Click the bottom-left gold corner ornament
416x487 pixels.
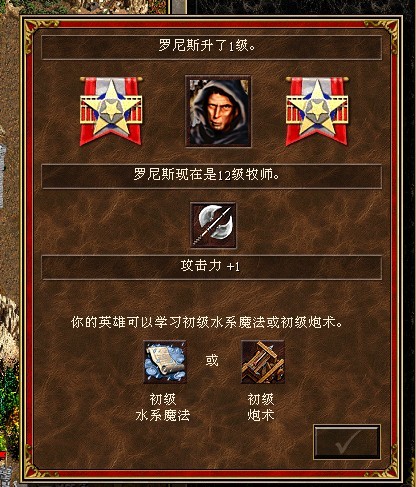point(37,463)
